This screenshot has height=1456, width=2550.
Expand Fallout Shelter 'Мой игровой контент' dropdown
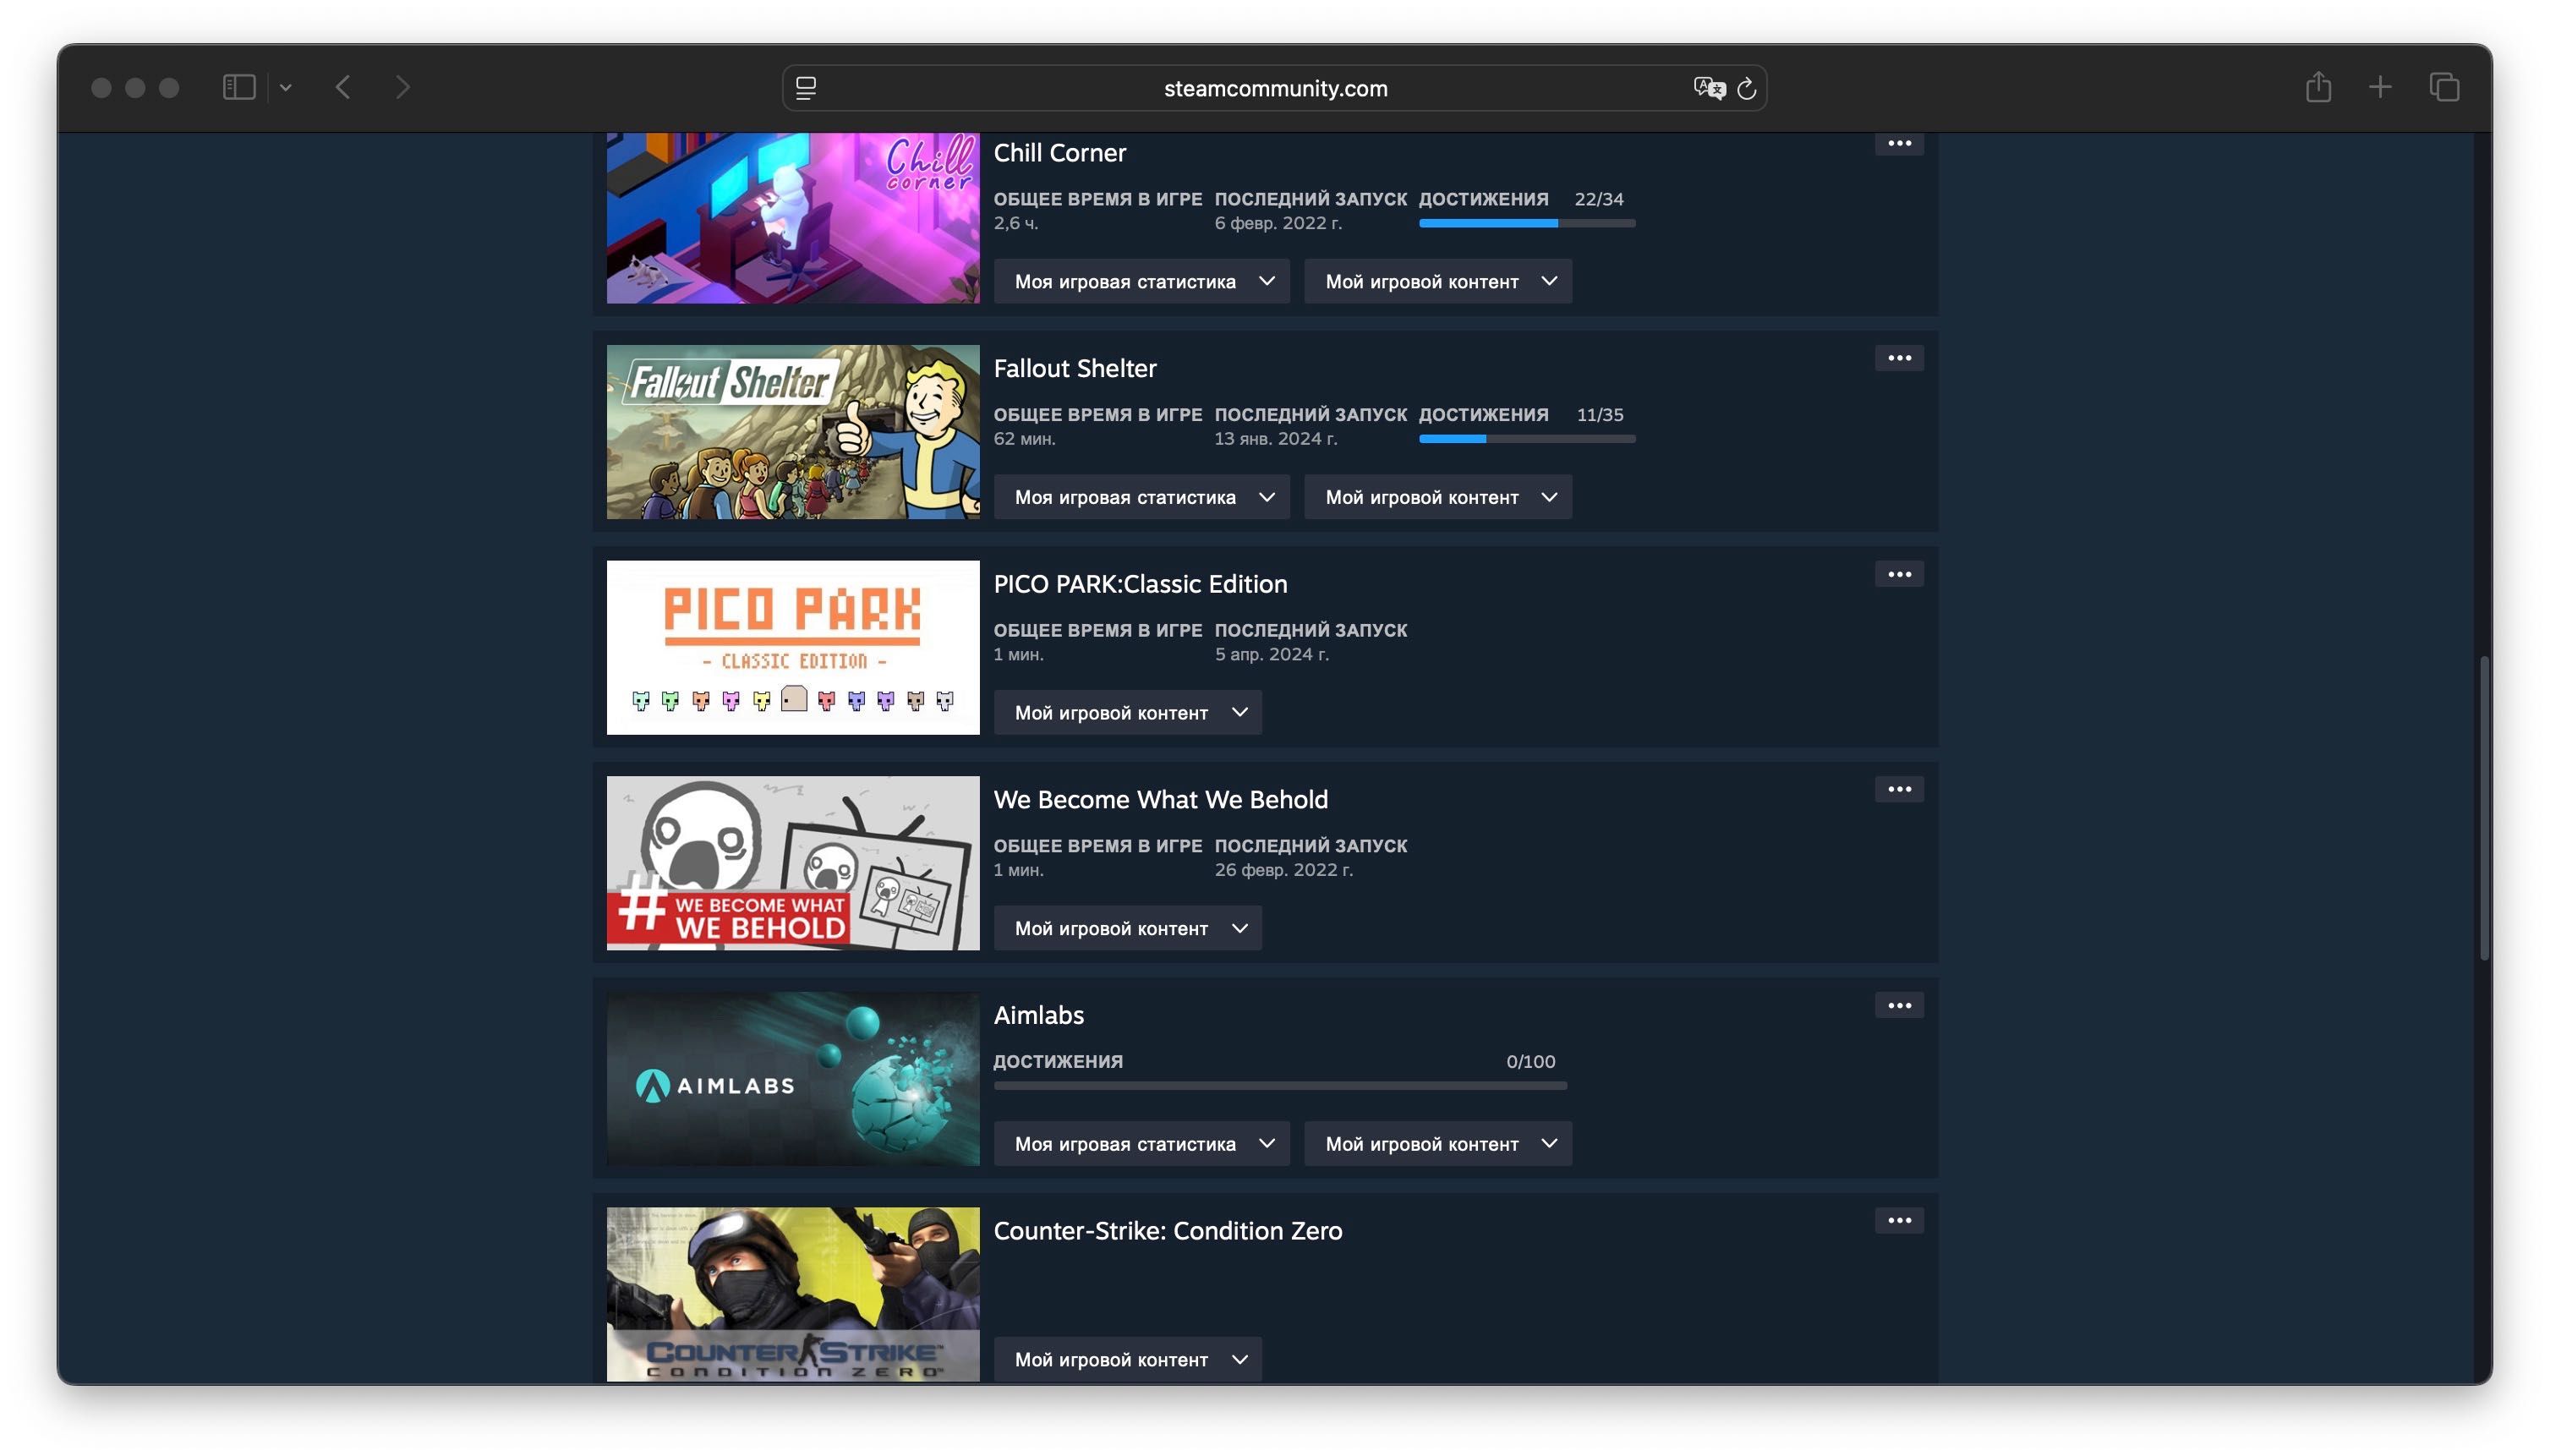coord(1437,497)
